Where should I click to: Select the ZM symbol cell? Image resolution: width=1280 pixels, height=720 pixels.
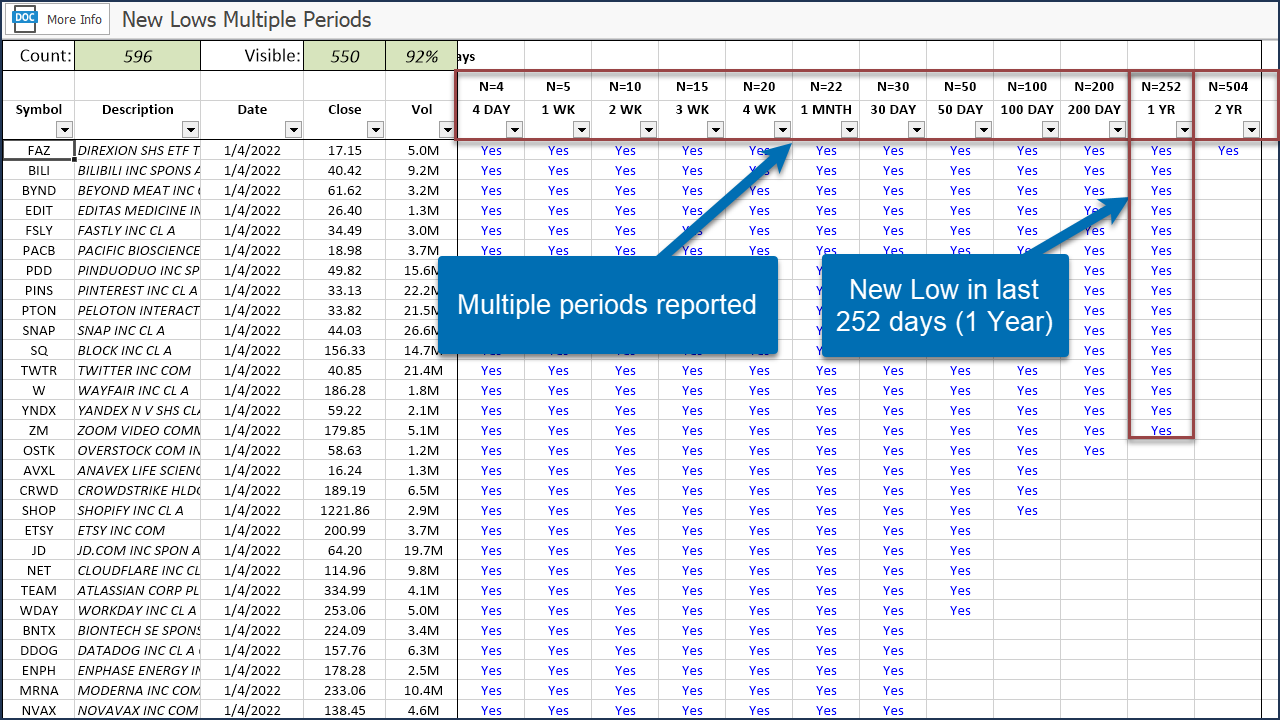point(39,430)
